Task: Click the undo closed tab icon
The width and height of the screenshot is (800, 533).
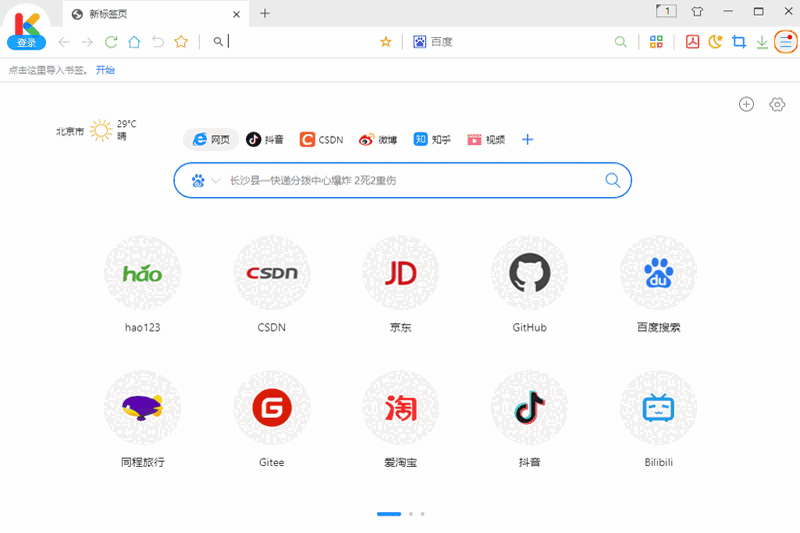Action: coord(158,42)
